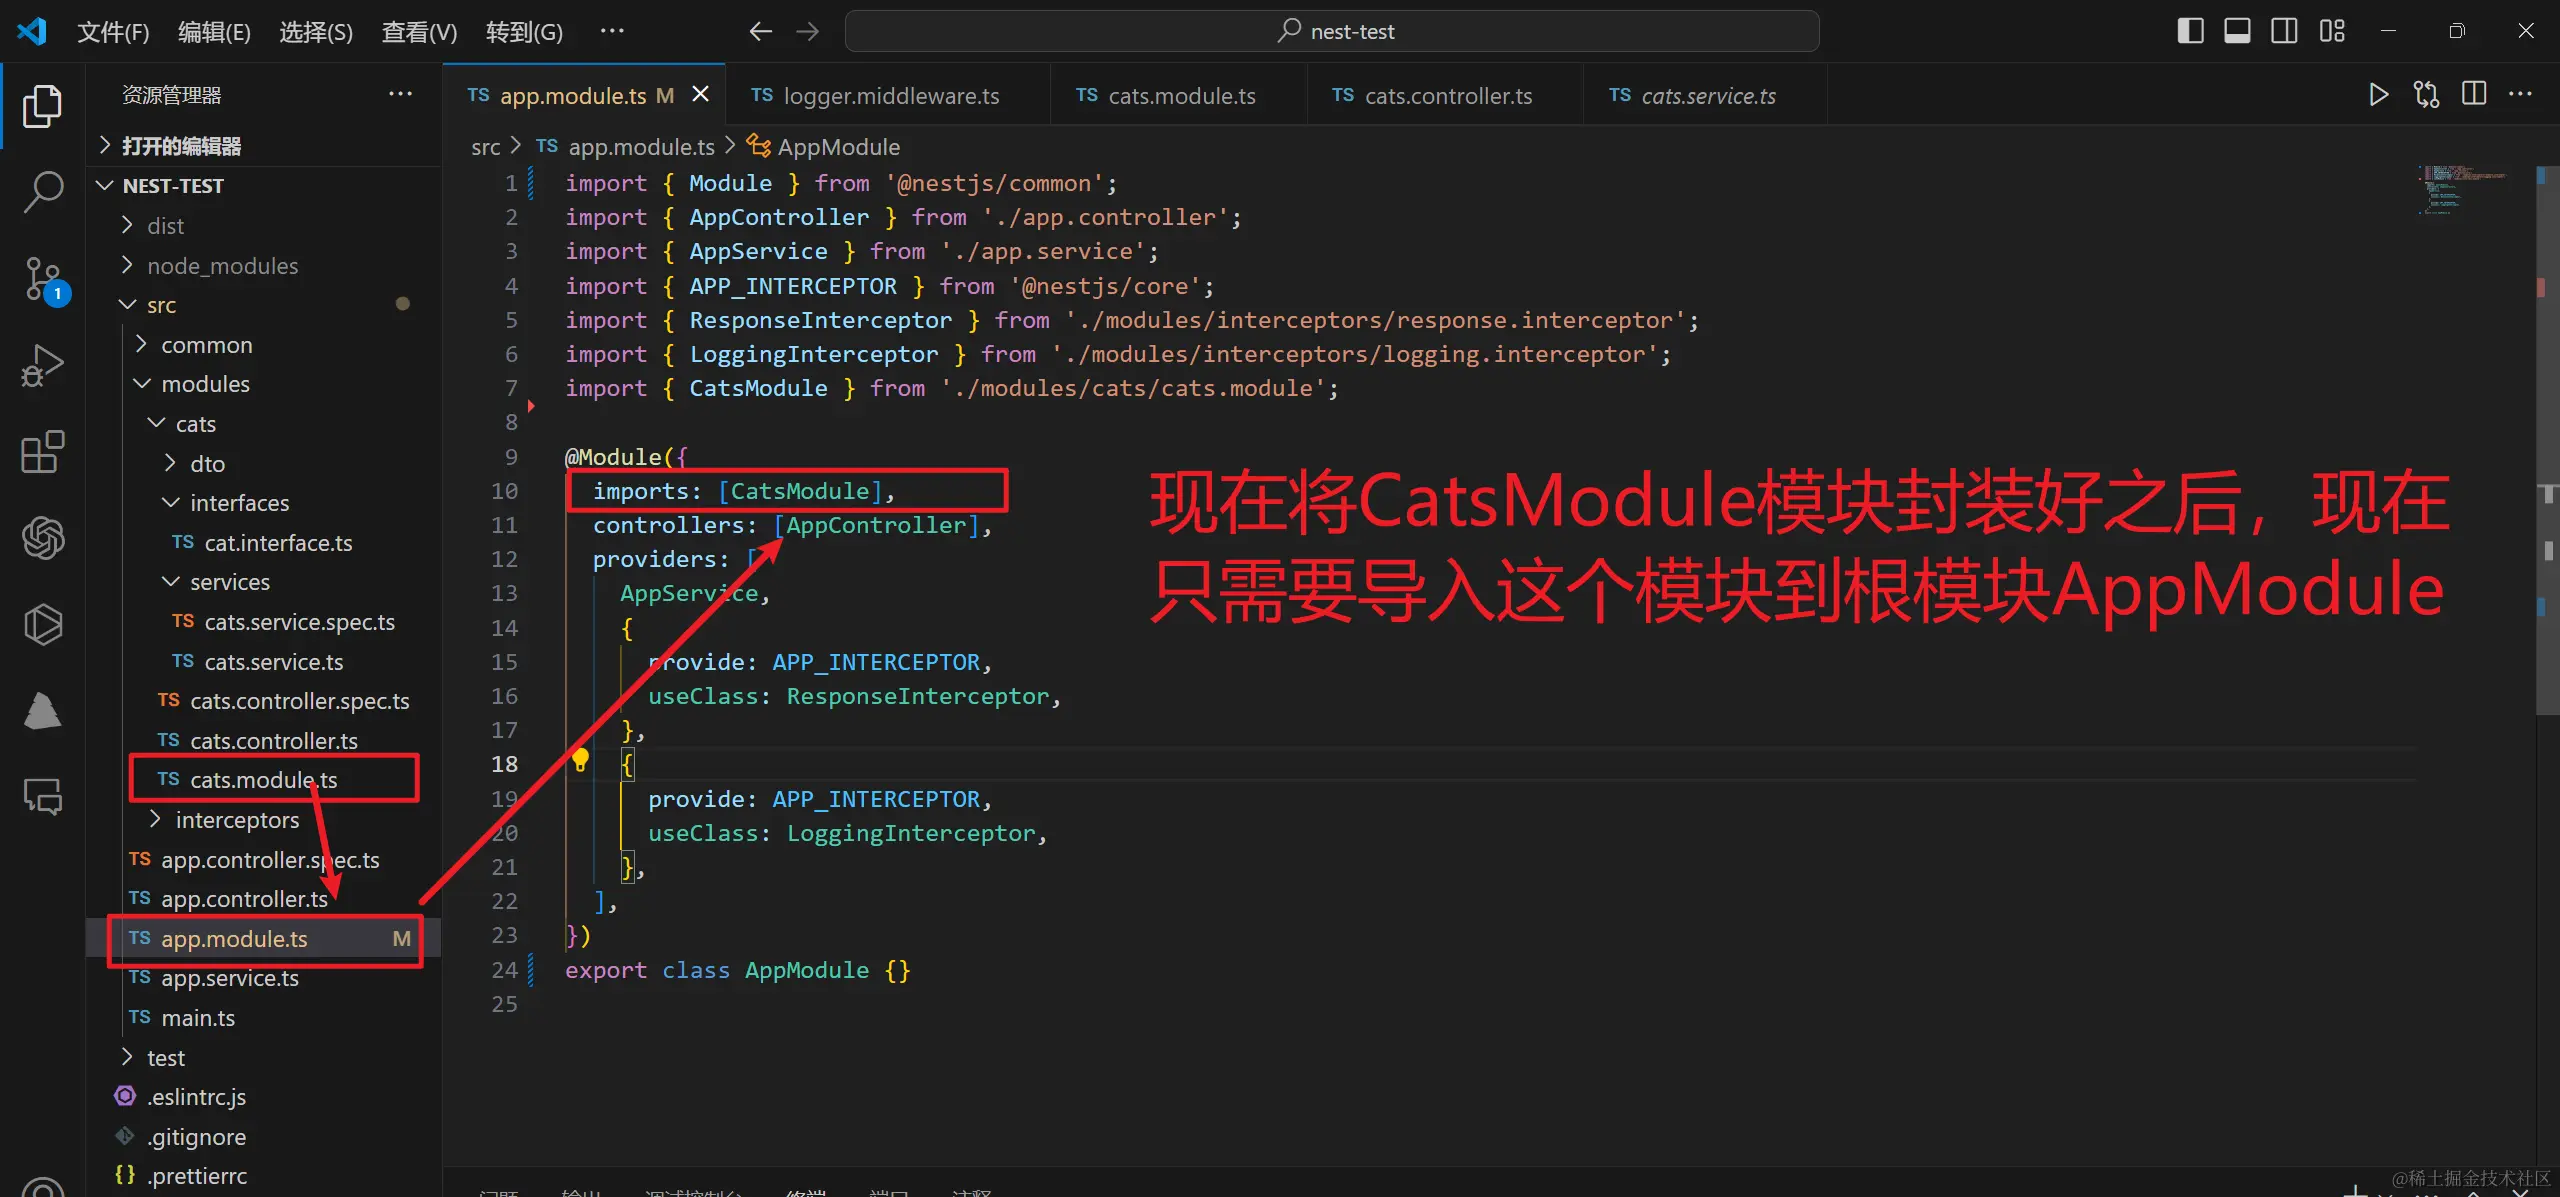Click the code minimap preview

[x=2463, y=190]
